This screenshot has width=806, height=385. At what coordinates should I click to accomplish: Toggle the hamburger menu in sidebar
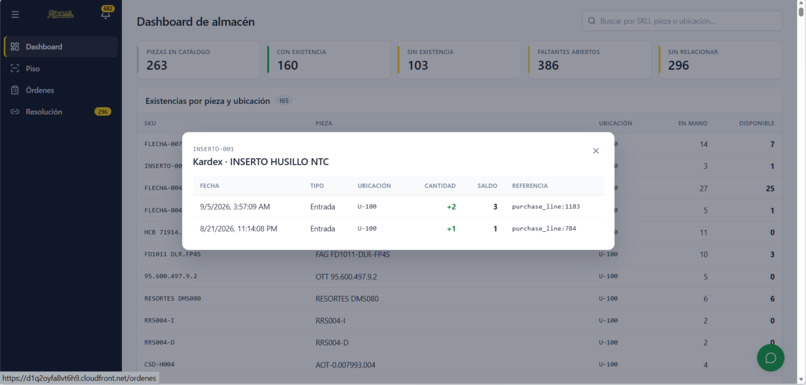point(15,14)
